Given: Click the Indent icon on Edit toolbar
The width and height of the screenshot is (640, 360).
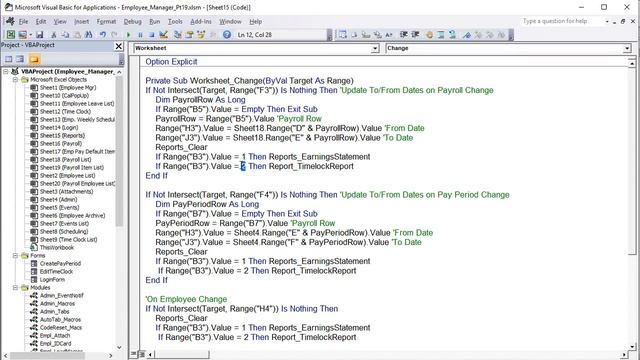Looking at the screenshot, I should coord(403,35).
